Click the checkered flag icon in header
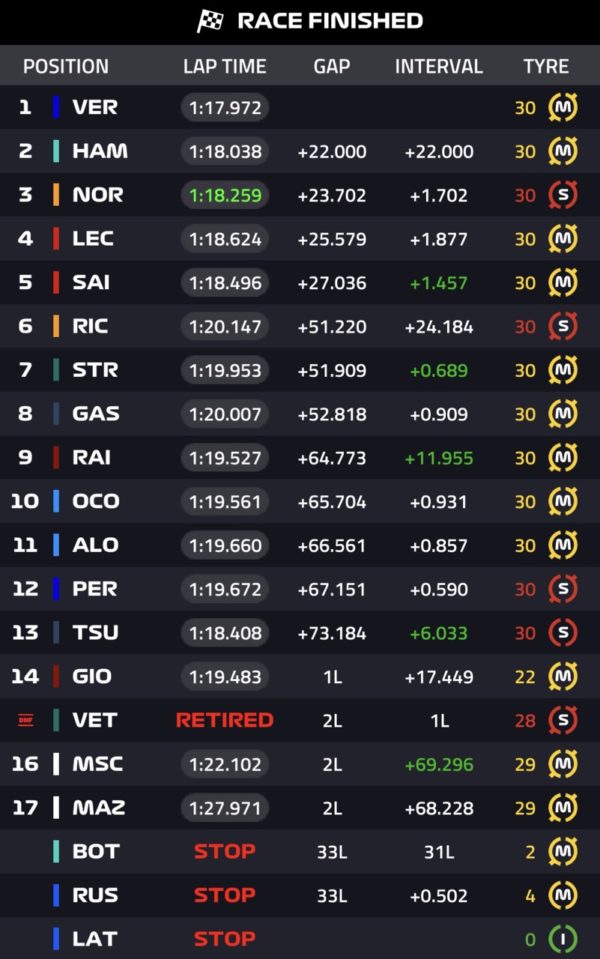The image size is (600, 959). [x=210, y=21]
